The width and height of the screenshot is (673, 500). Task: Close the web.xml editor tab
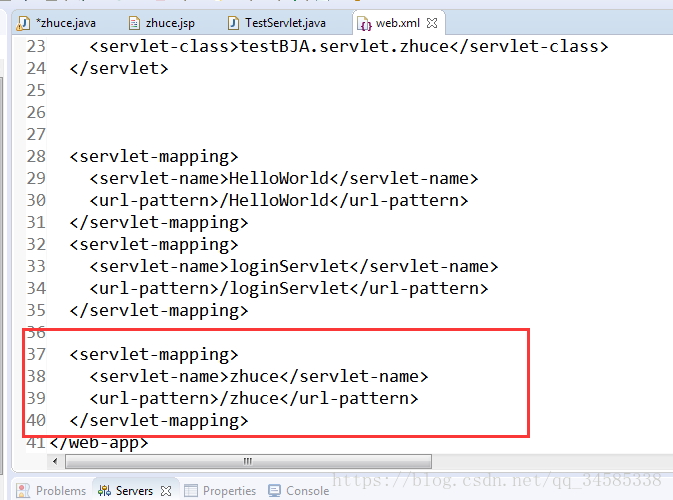pyautogui.click(x=432, y=23)
